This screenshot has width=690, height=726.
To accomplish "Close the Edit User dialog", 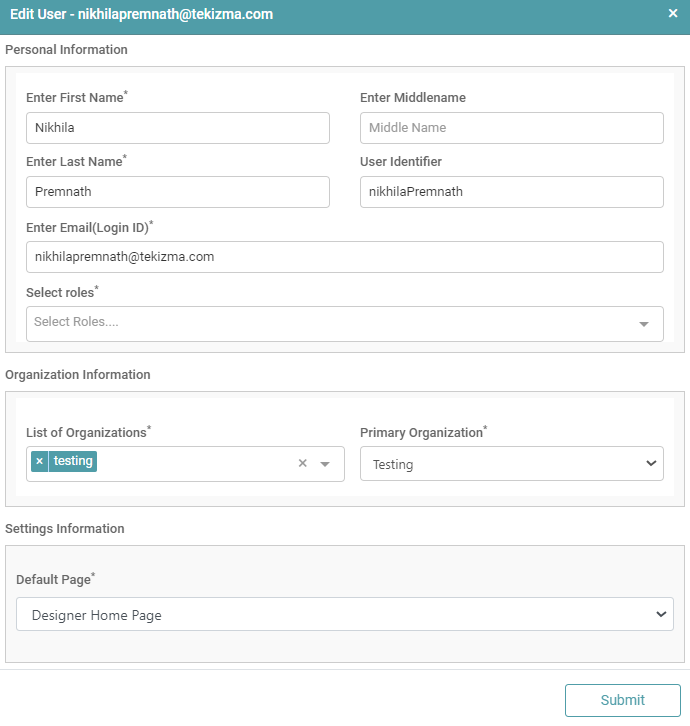I will tap(673, 14).
